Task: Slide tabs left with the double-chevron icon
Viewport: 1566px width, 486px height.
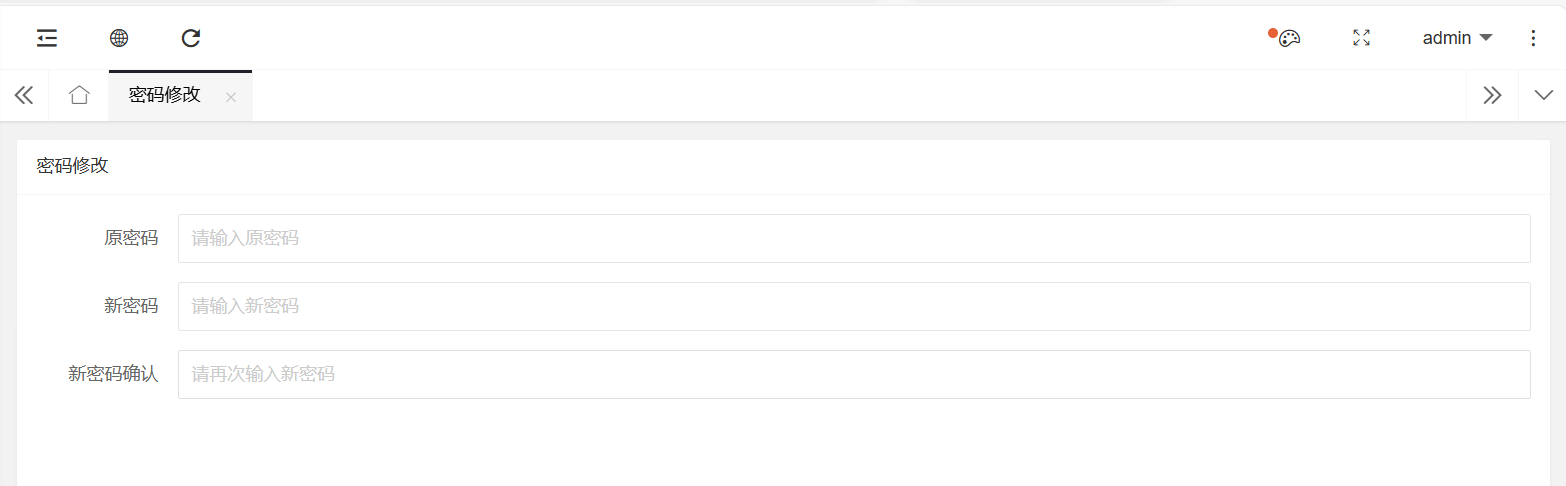Action: click(24, 95)
